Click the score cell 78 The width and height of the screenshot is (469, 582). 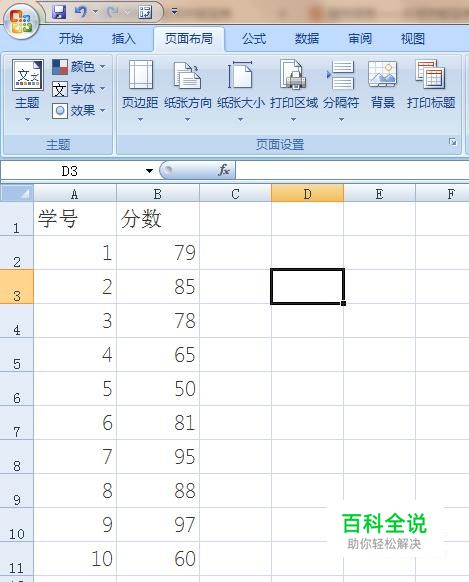[x=158, y=321]
